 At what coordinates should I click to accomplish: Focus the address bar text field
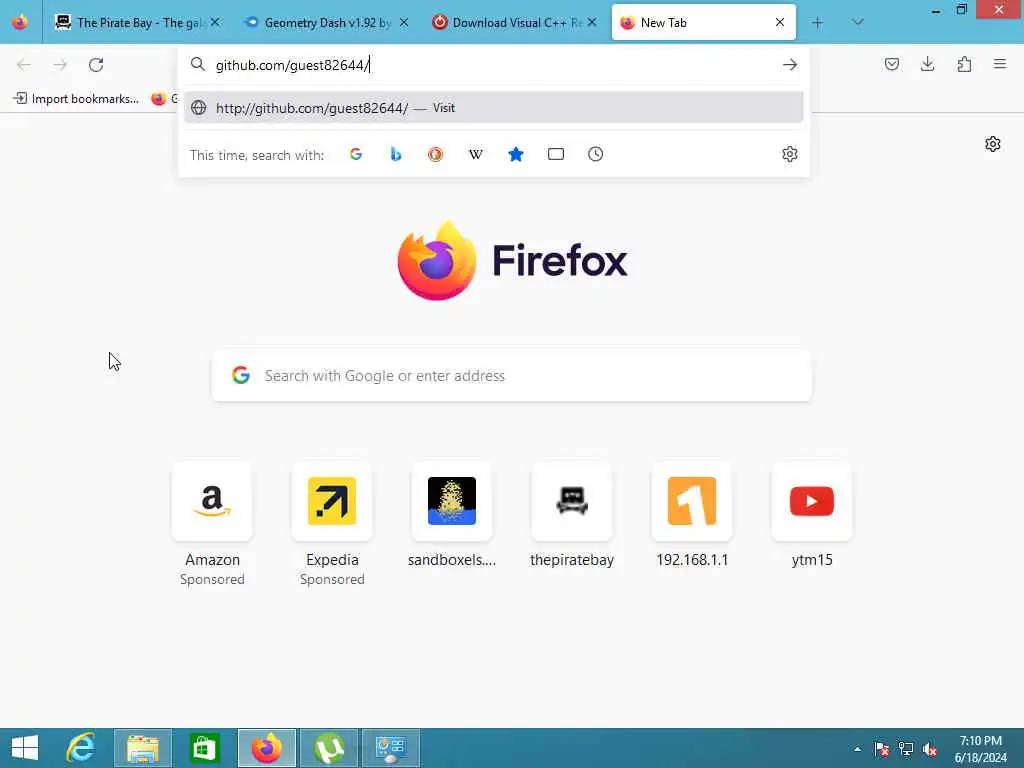[x=494, y=65]
